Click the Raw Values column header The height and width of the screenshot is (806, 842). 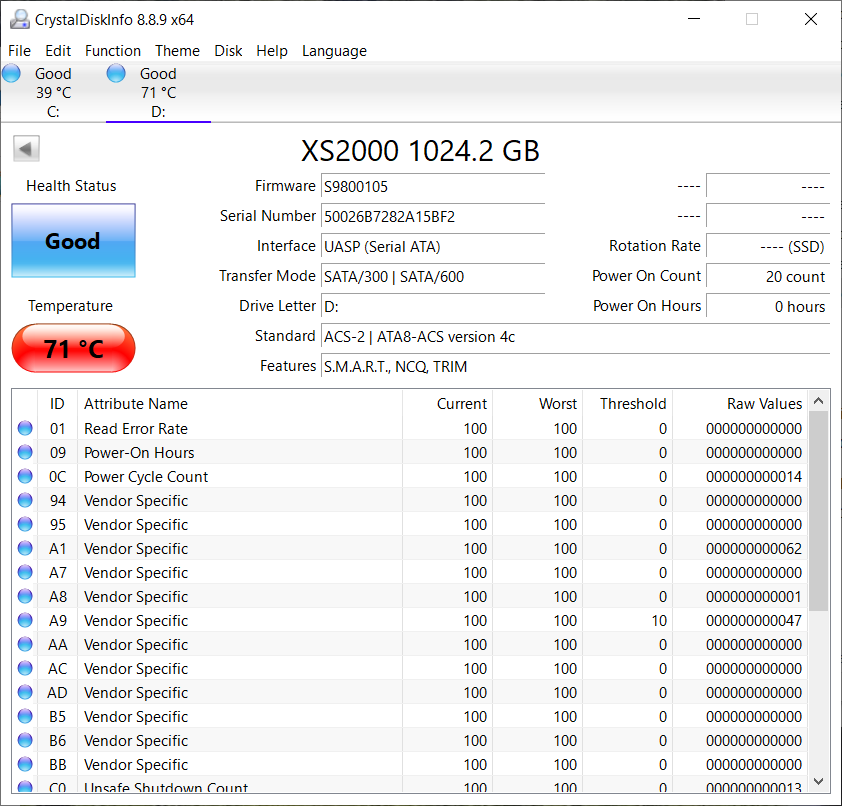764,404
